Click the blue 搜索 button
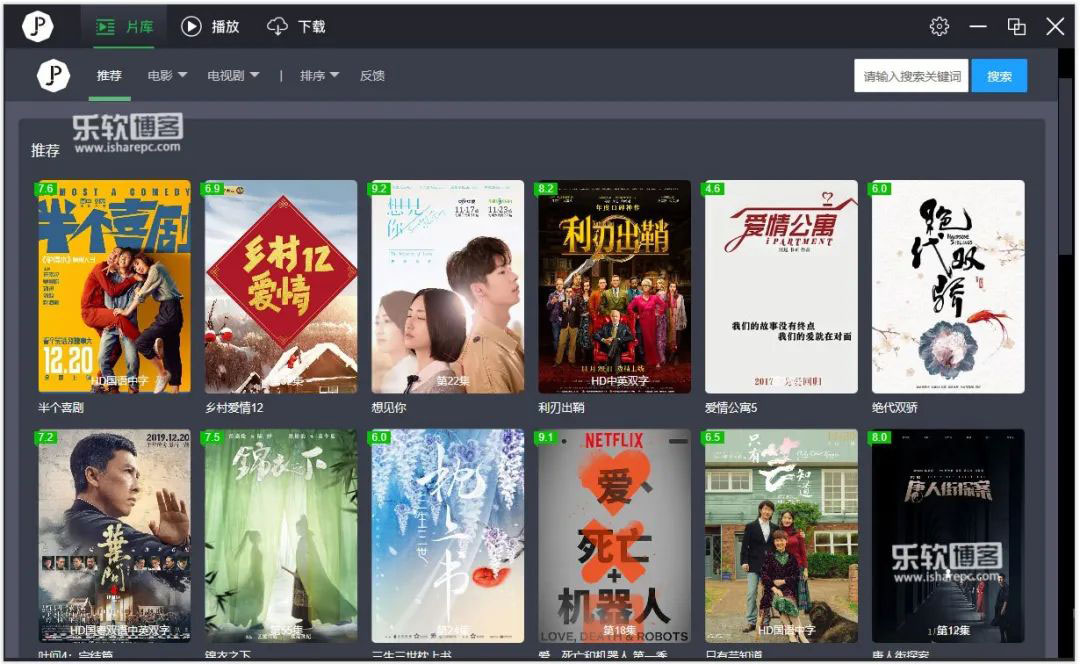The width and height of the screenshot is (1080, 664). click(x=999, y=76)
